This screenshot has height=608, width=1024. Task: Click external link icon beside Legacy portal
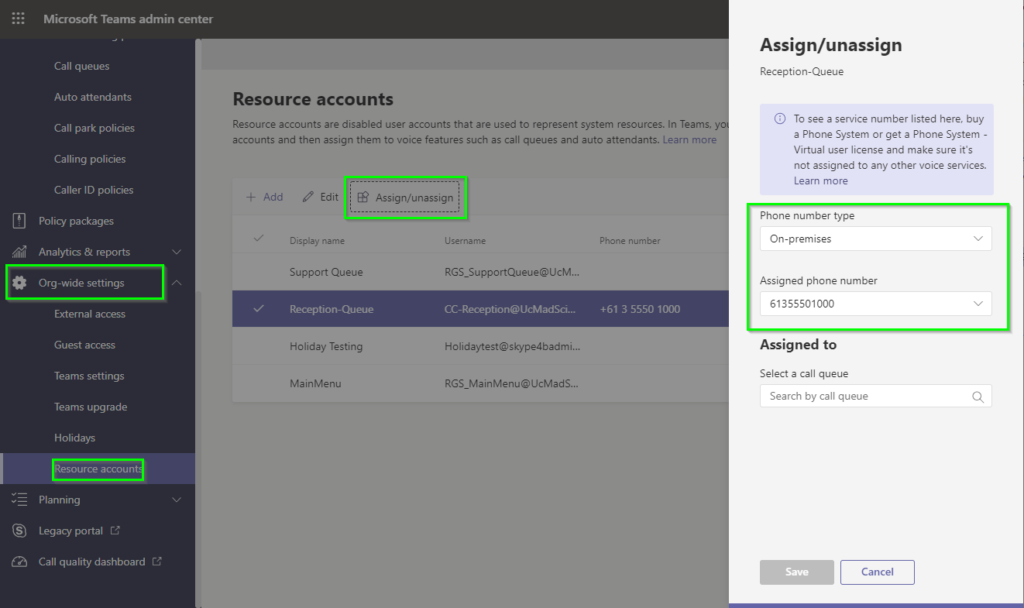[x=115, y=530]
